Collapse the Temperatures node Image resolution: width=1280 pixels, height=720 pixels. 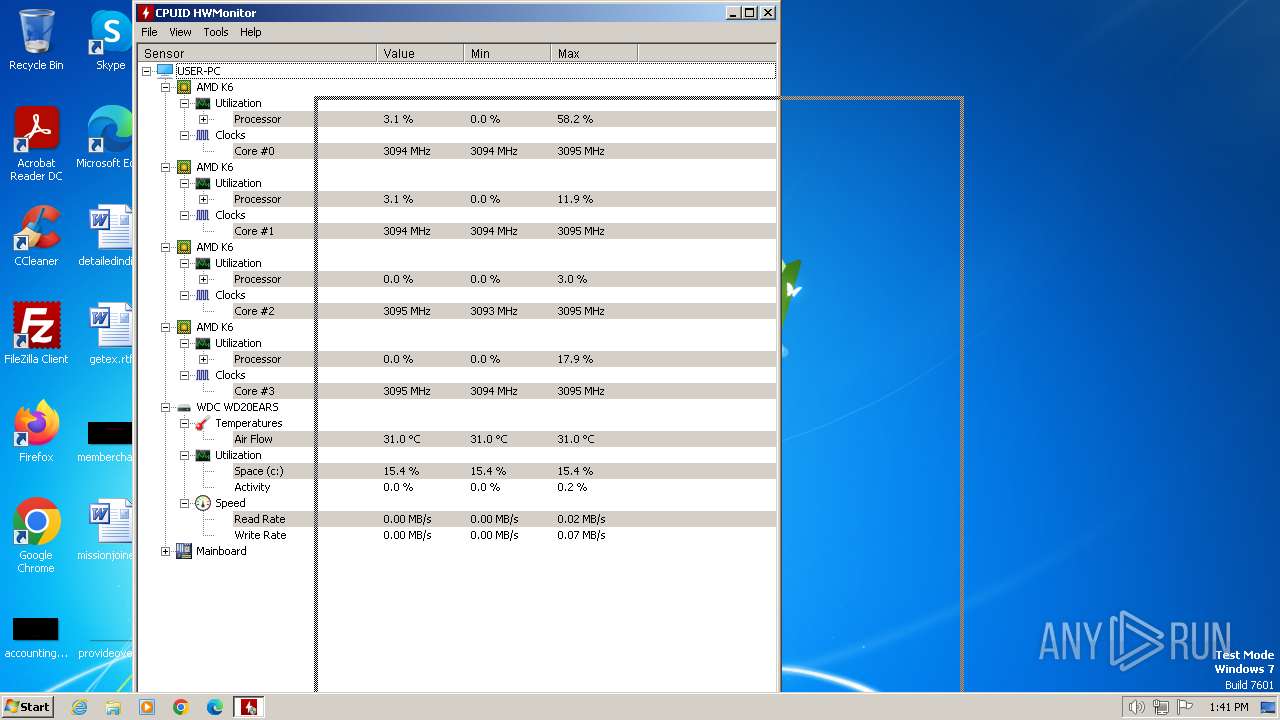(x=184, y=423)
